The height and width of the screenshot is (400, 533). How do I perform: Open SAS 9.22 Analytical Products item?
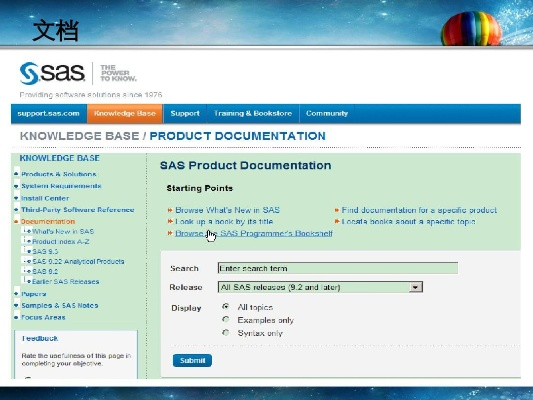point(78,261)
